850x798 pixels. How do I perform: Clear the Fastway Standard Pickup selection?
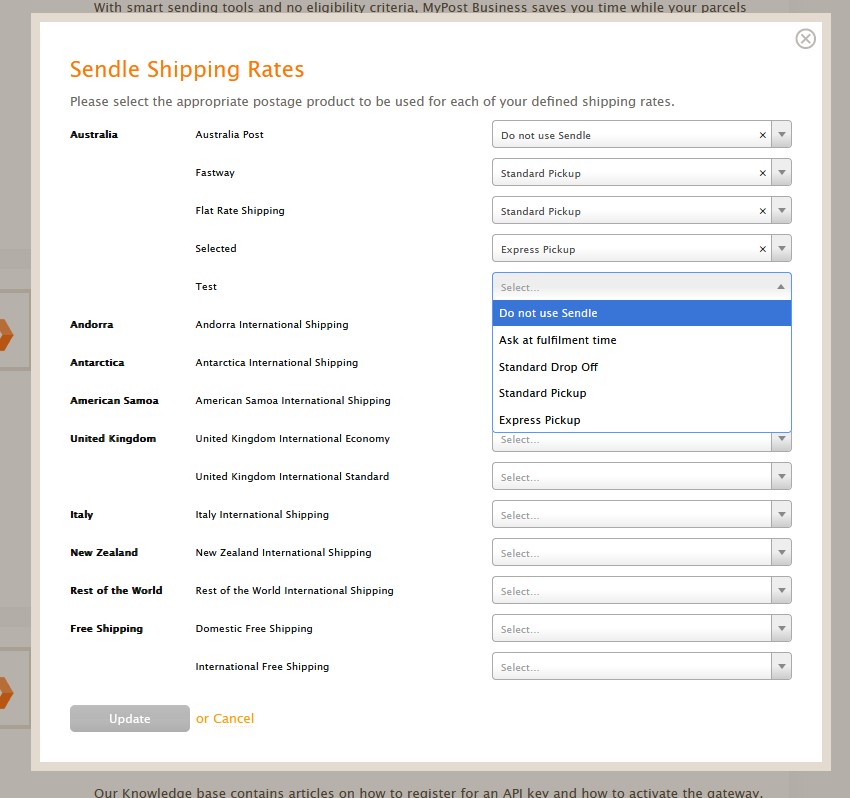(762, 173)
